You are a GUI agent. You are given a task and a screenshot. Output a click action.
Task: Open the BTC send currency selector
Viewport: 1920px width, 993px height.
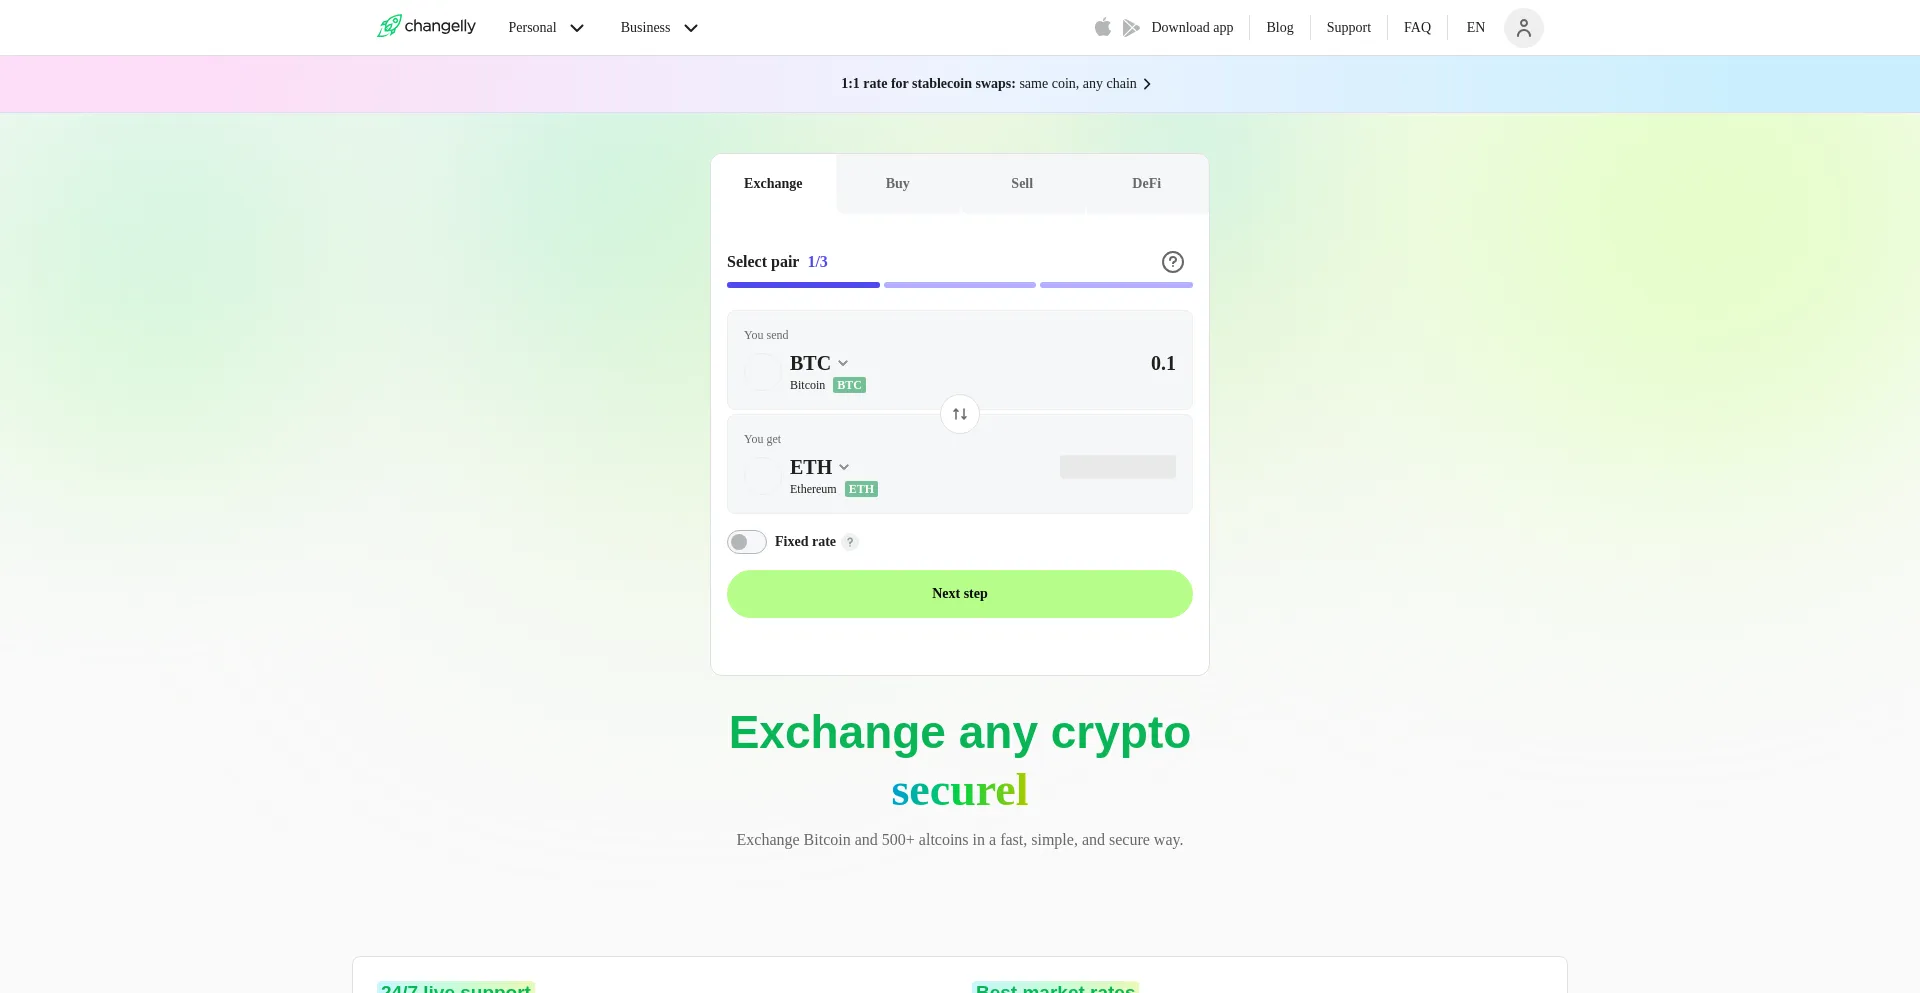(819, 363)
